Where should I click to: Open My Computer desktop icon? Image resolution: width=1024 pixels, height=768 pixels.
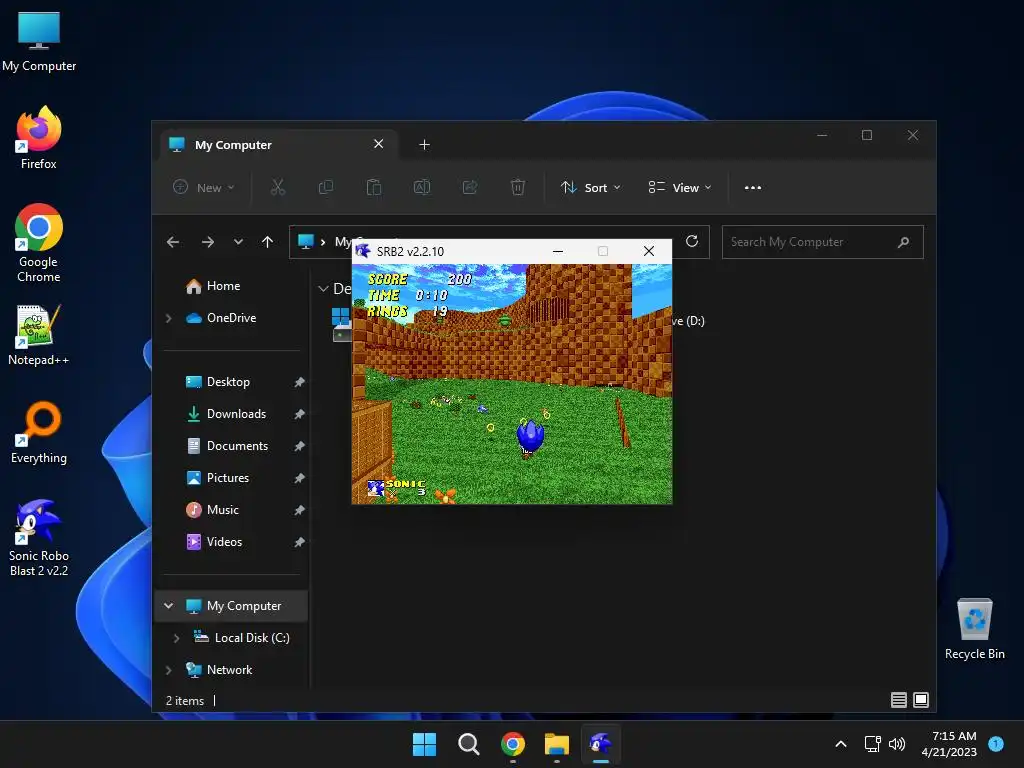[x=39, y=40]
